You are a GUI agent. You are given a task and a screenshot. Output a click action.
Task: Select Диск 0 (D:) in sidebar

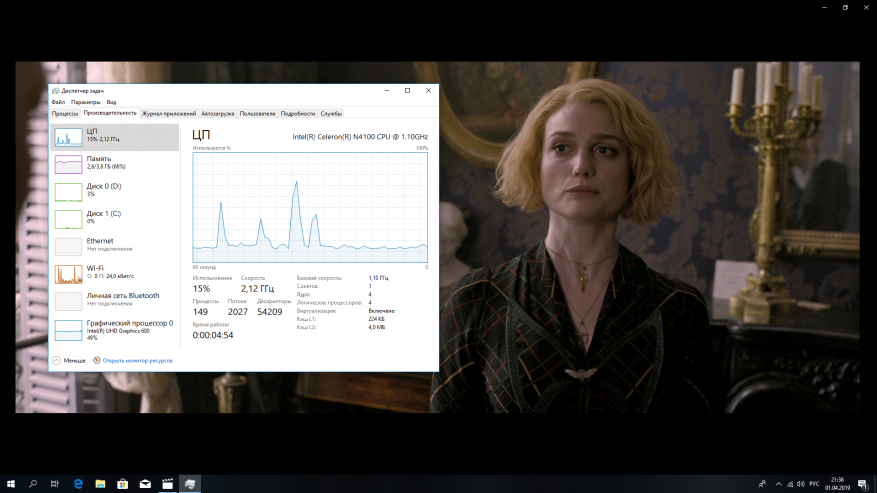pos(115,191)
